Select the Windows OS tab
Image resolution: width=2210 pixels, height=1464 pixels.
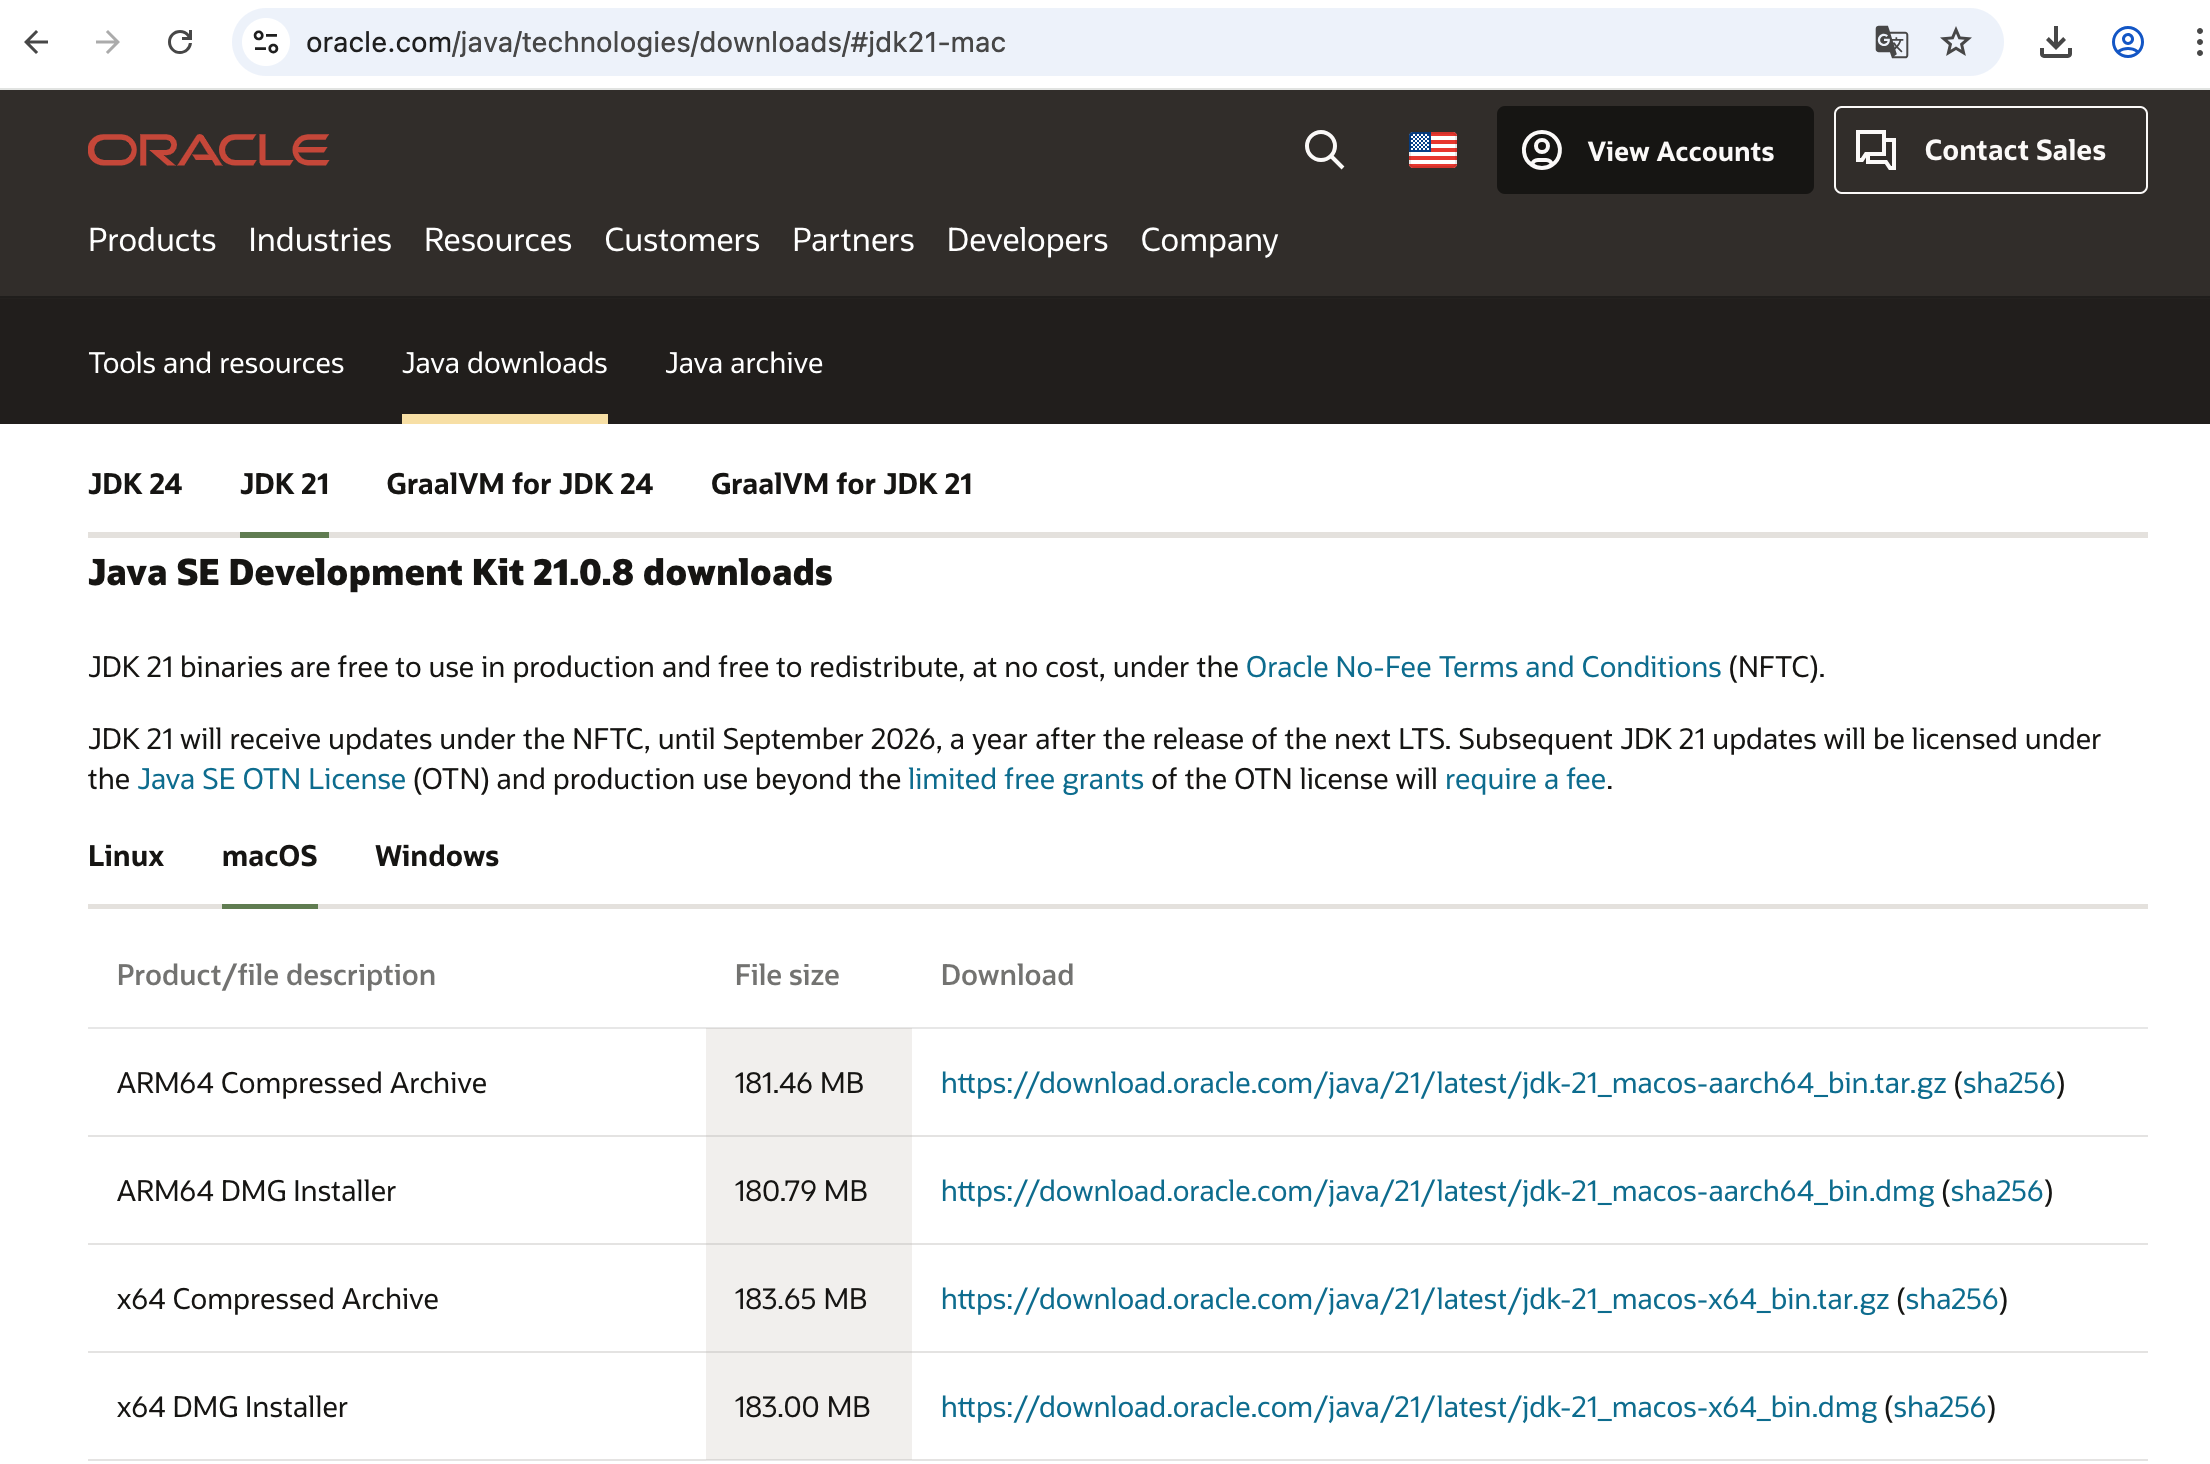(x=436, y=856)
